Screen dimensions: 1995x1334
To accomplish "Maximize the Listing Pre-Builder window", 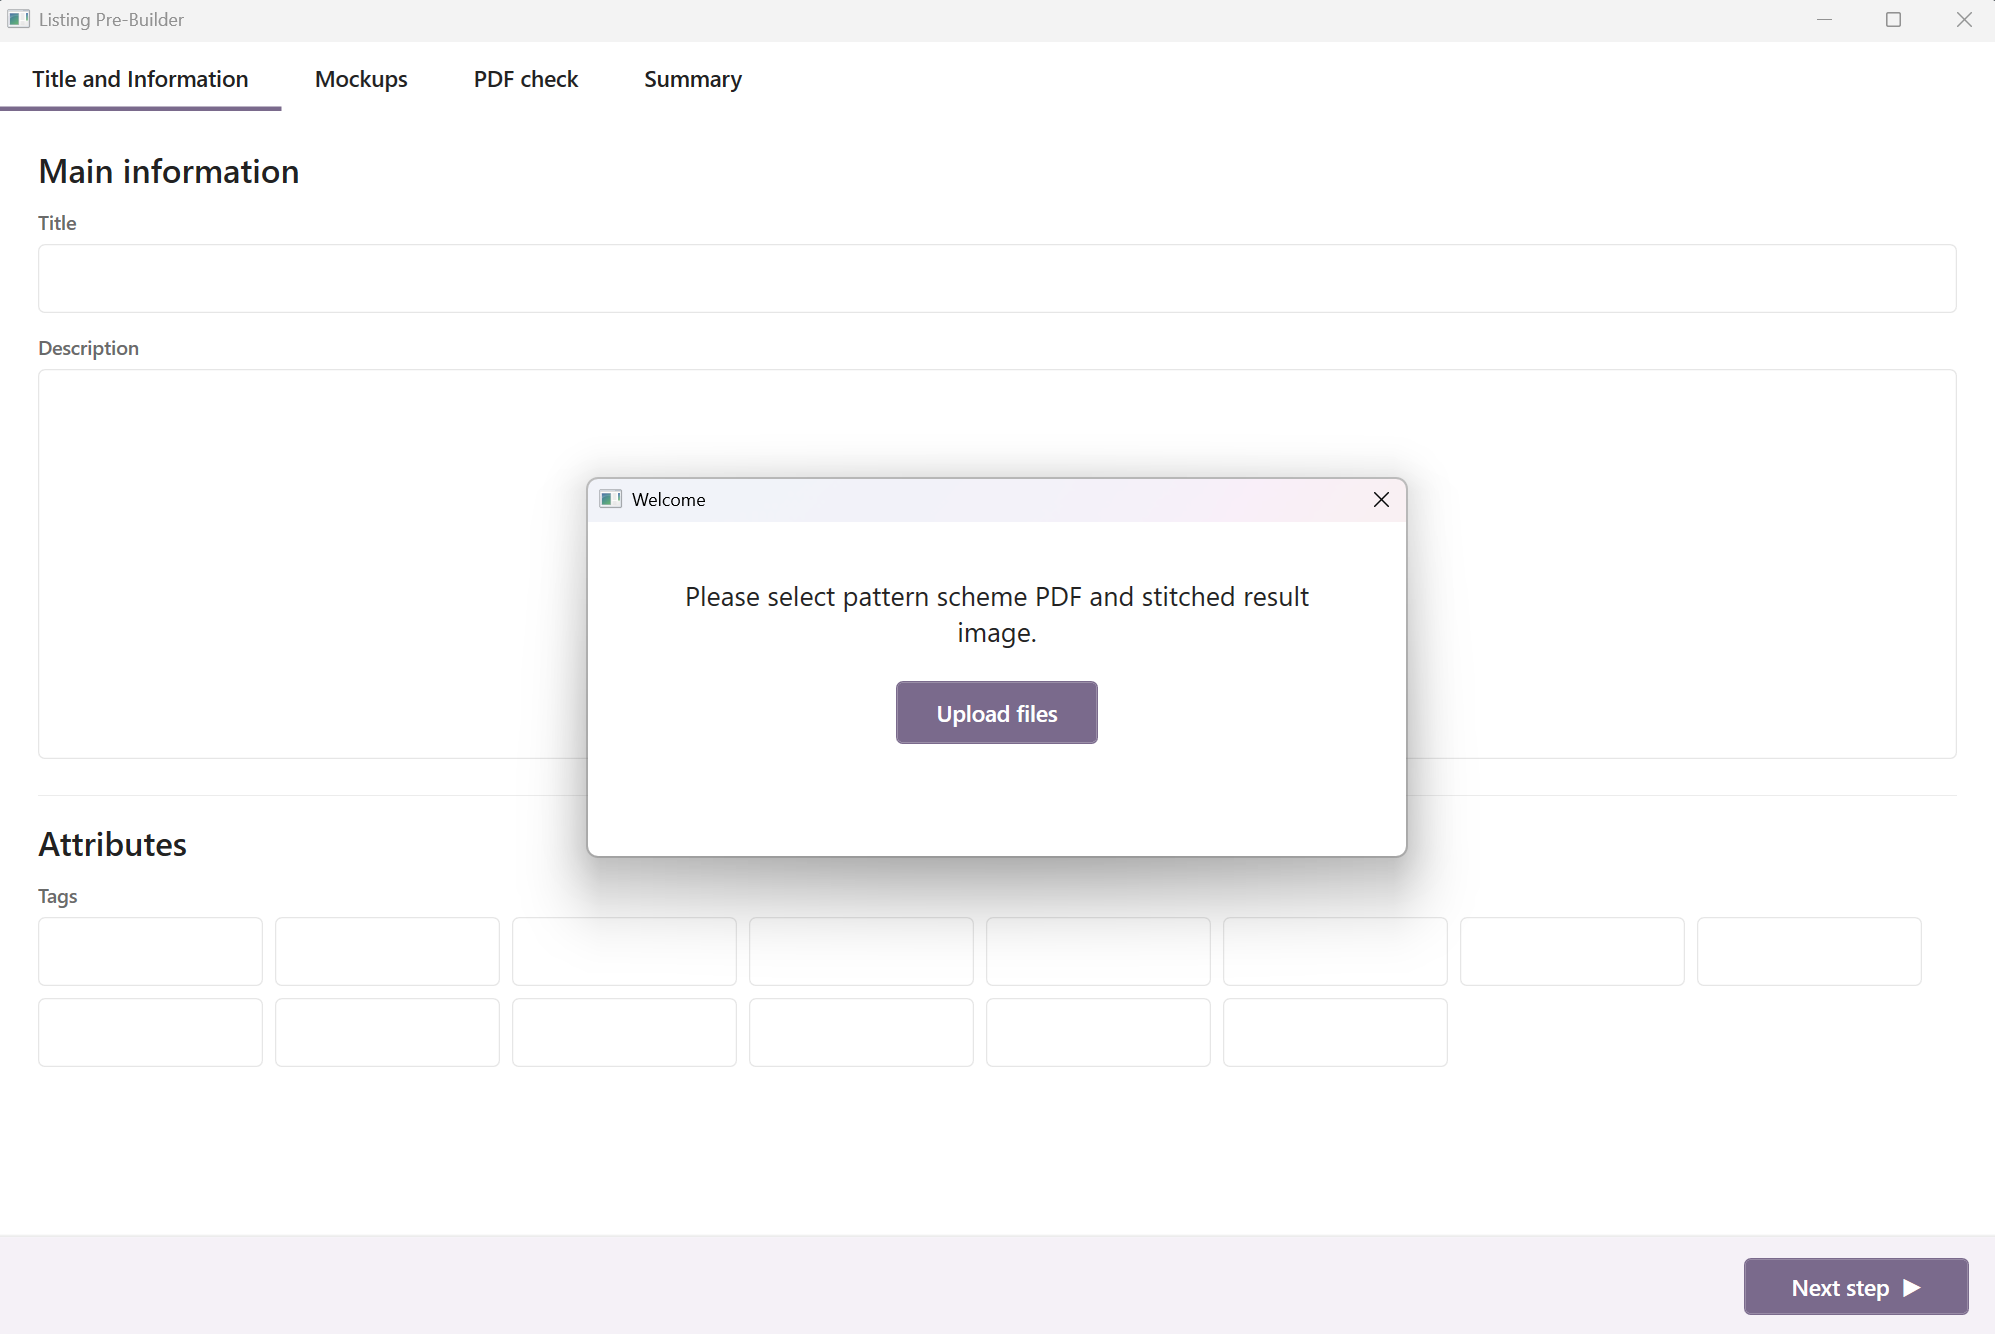I will coord(1893,20).
